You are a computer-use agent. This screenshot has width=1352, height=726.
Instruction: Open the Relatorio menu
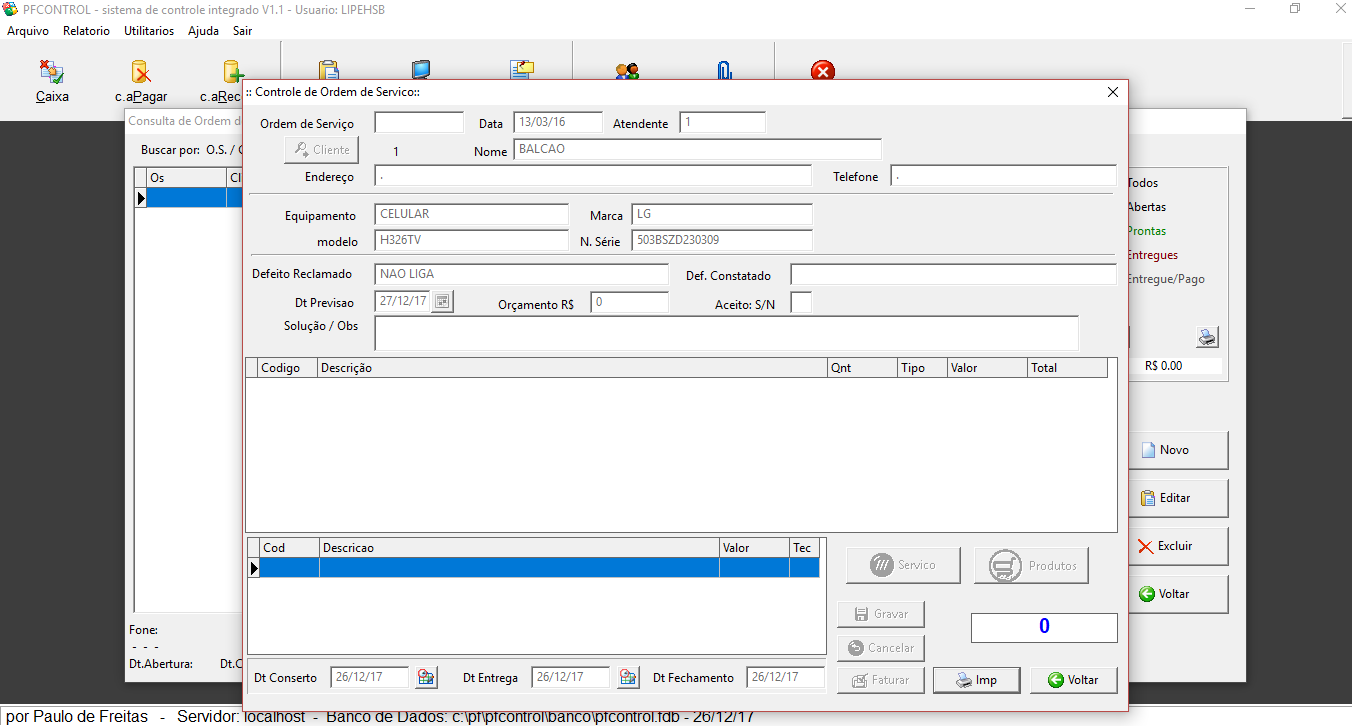pyautogui.click(x=86, y=31)
